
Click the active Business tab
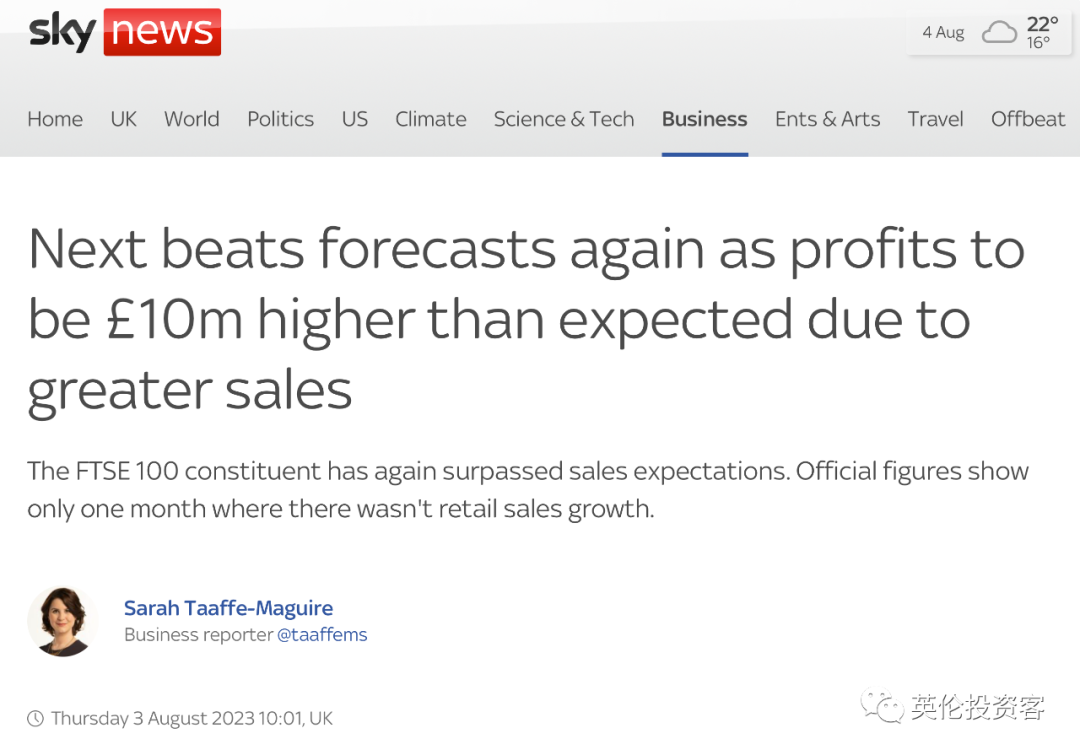[x=704, y=119]
